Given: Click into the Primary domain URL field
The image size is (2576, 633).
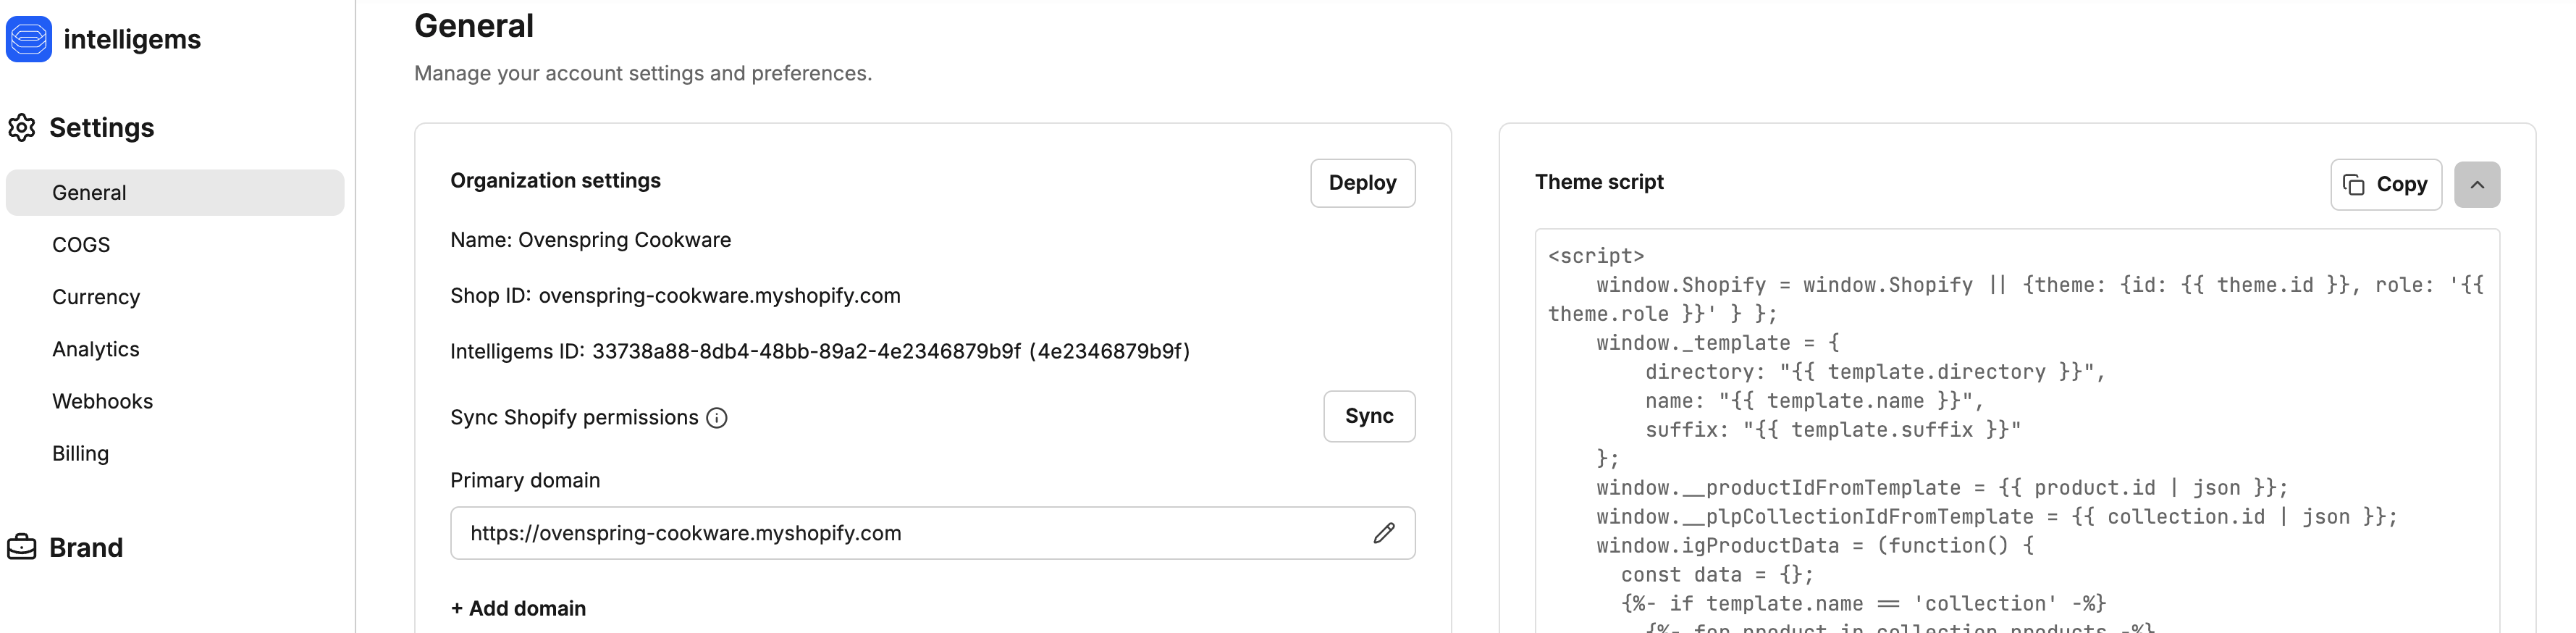Looking at the screenshot, I should tap(900, 533).
